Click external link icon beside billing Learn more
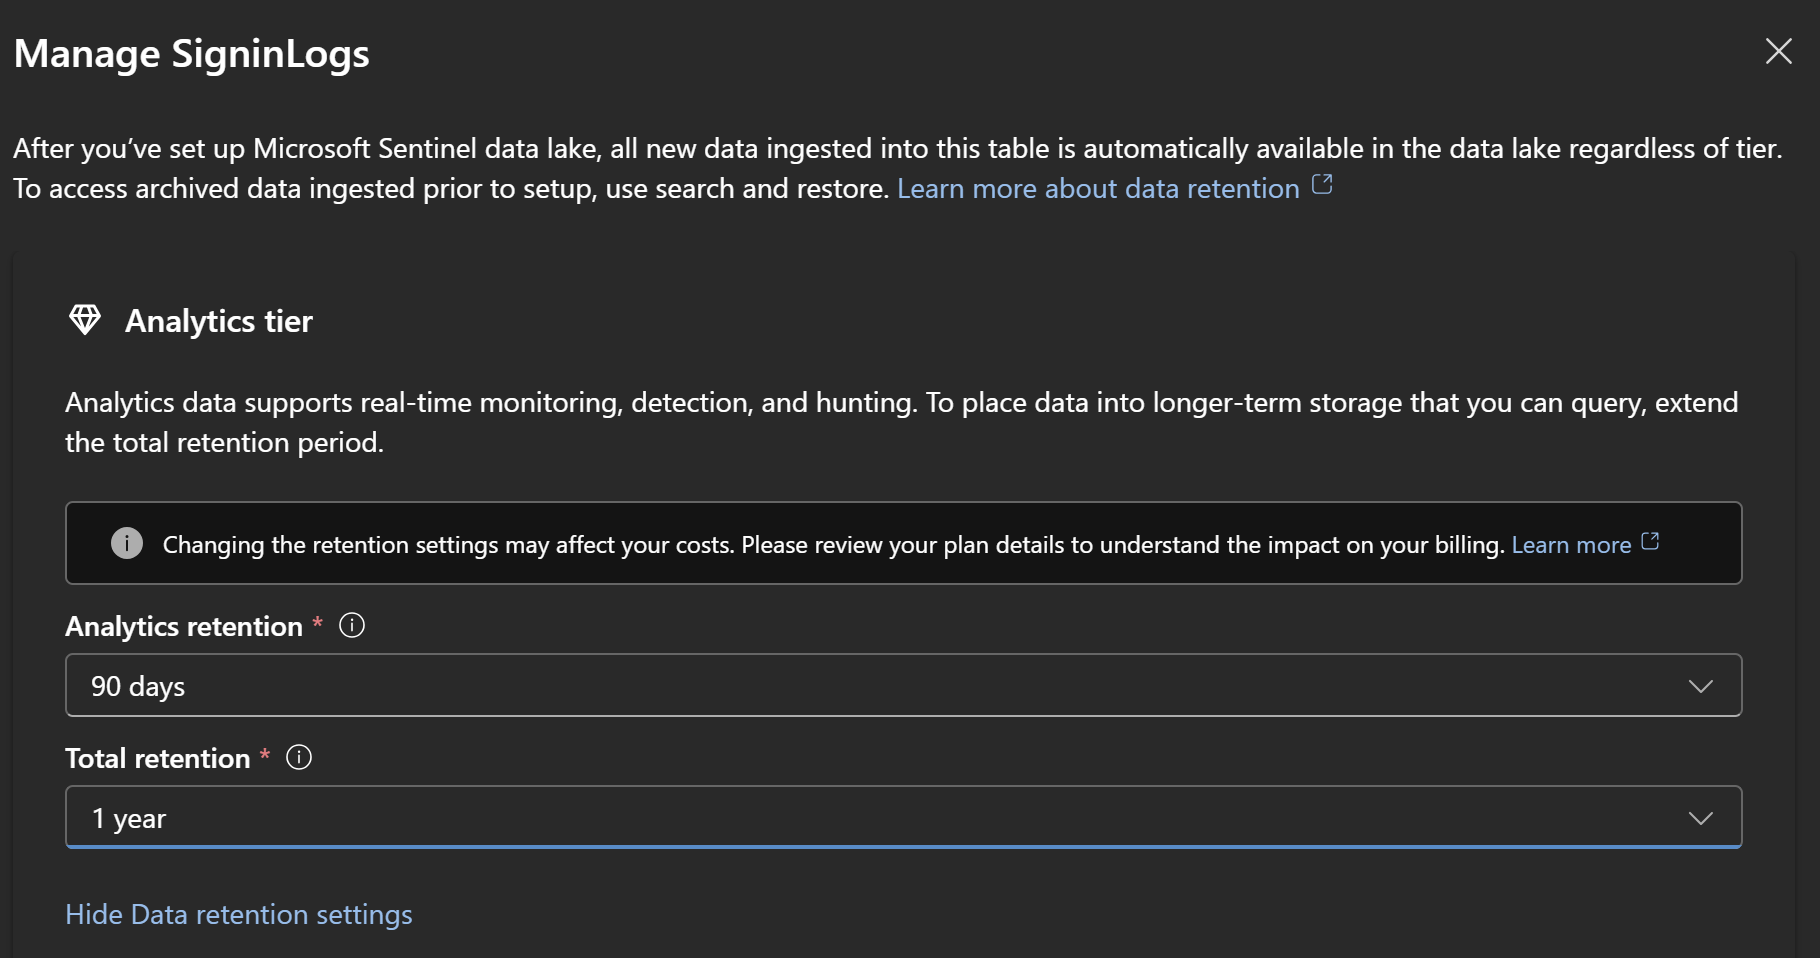Image resolution: width=1820 pixels, height=958 pixels. (x=1650, y=541)
